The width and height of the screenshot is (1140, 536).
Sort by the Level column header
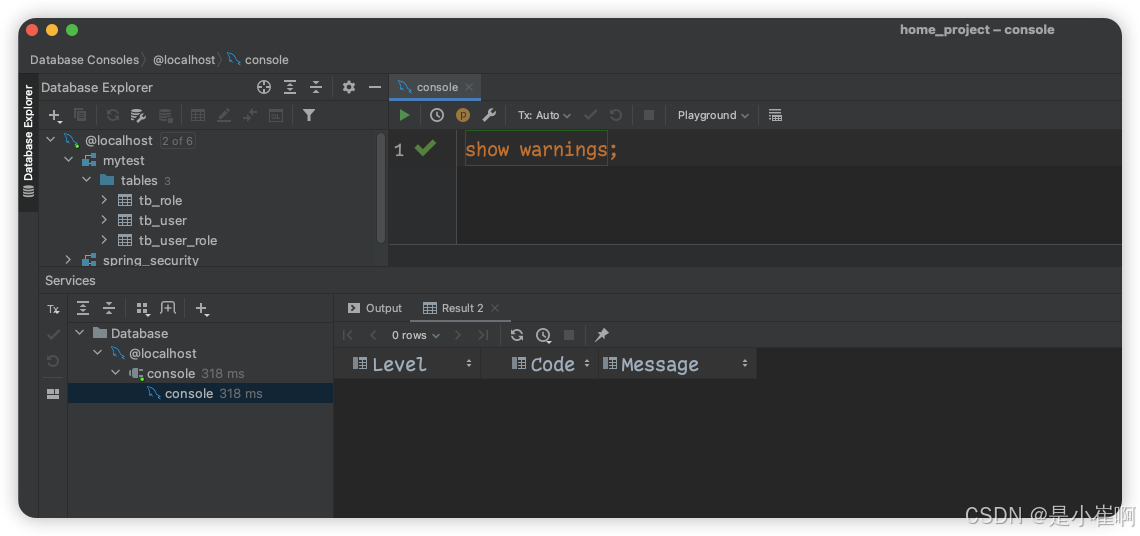[x=407, y=363]
